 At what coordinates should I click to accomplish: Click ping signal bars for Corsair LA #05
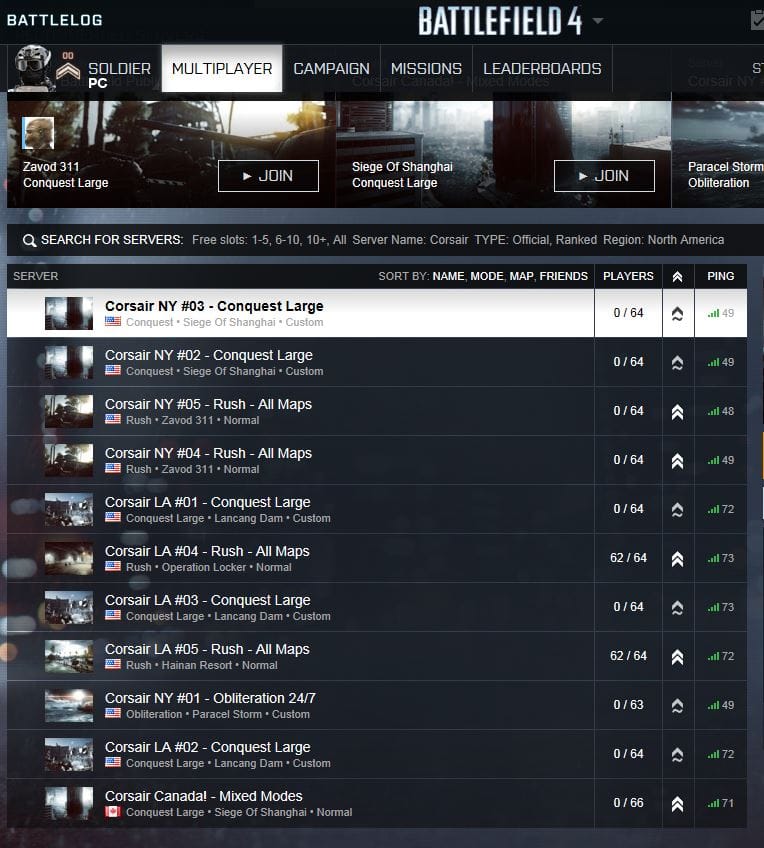coord(714,656)
